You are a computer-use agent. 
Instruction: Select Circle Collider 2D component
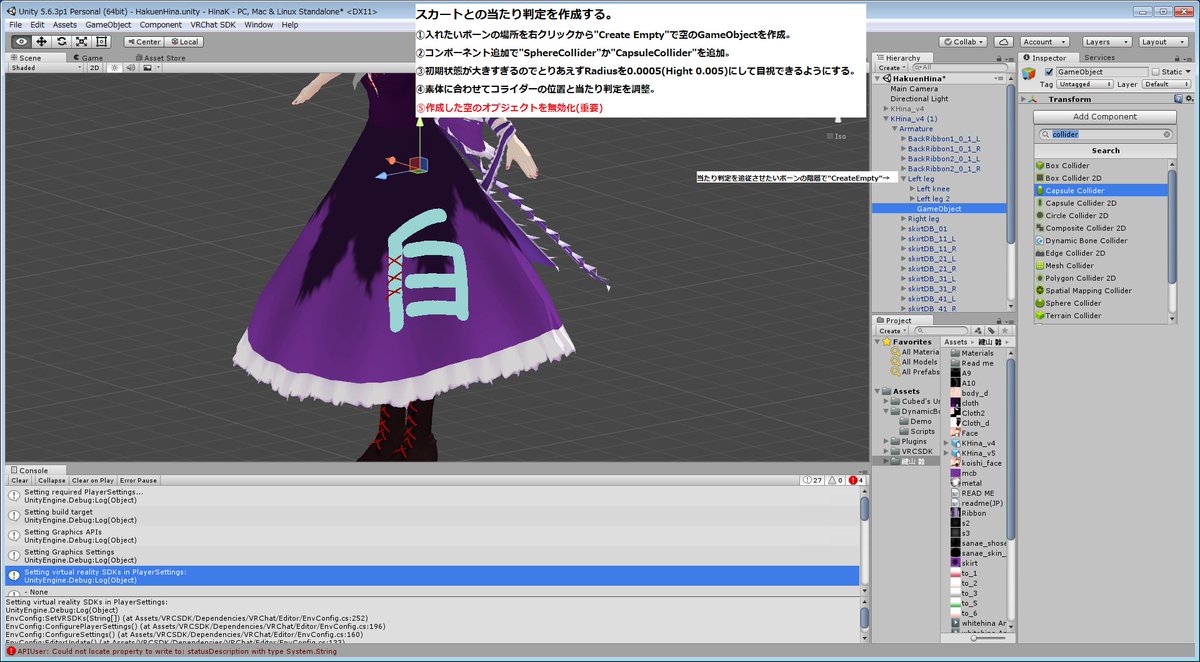[1101, 215]
